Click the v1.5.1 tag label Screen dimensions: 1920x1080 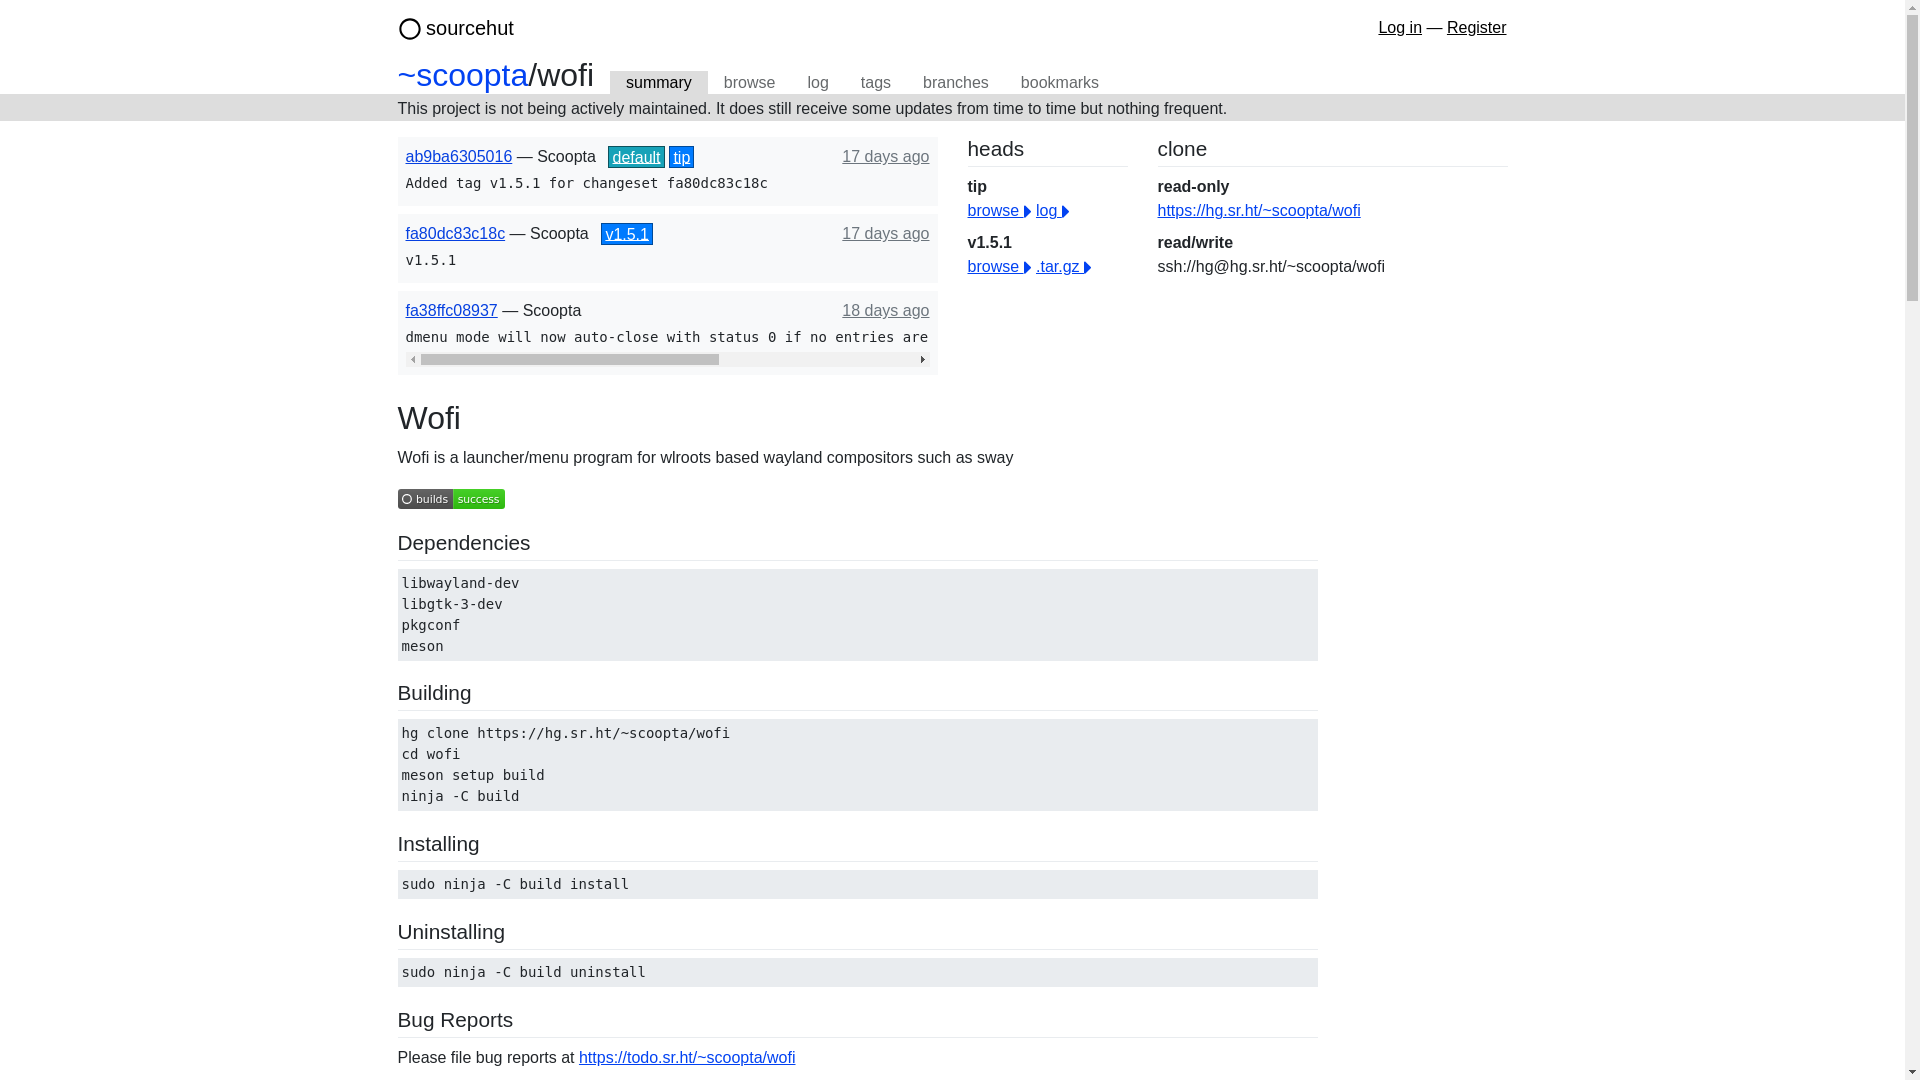pyautogui.click(x=626, y=234)
